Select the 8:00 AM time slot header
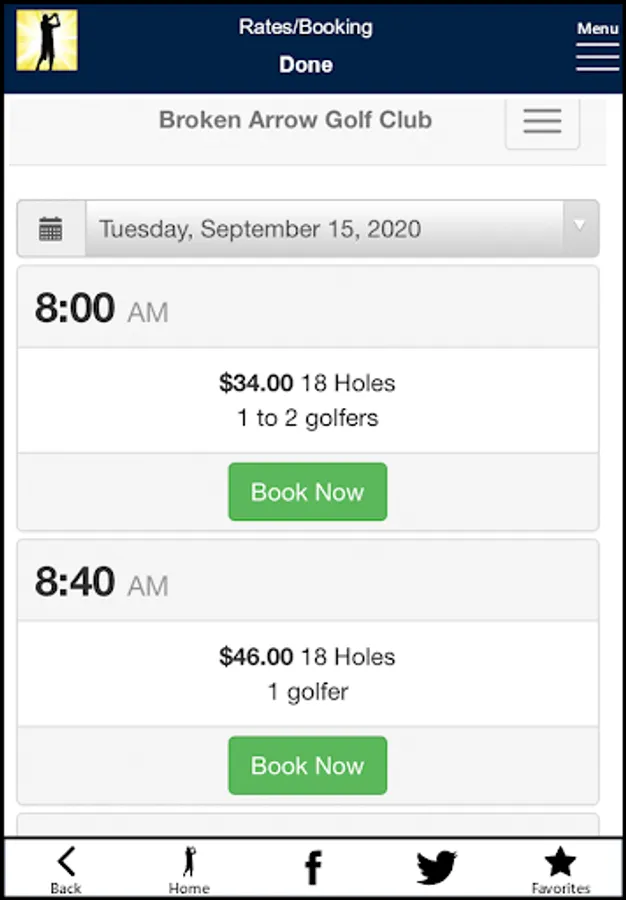The width and height of the screenshot is (626, 900). [x=101, y=308]
